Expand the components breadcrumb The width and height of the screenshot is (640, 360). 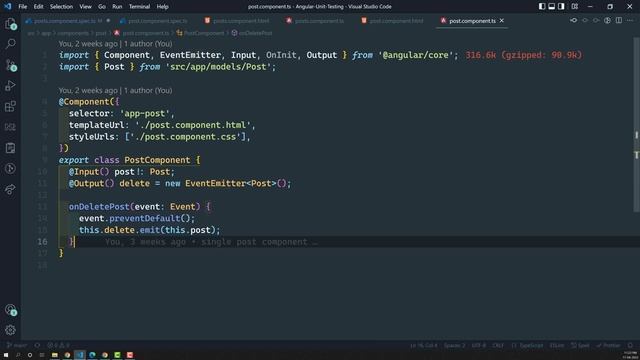(73, 33)
